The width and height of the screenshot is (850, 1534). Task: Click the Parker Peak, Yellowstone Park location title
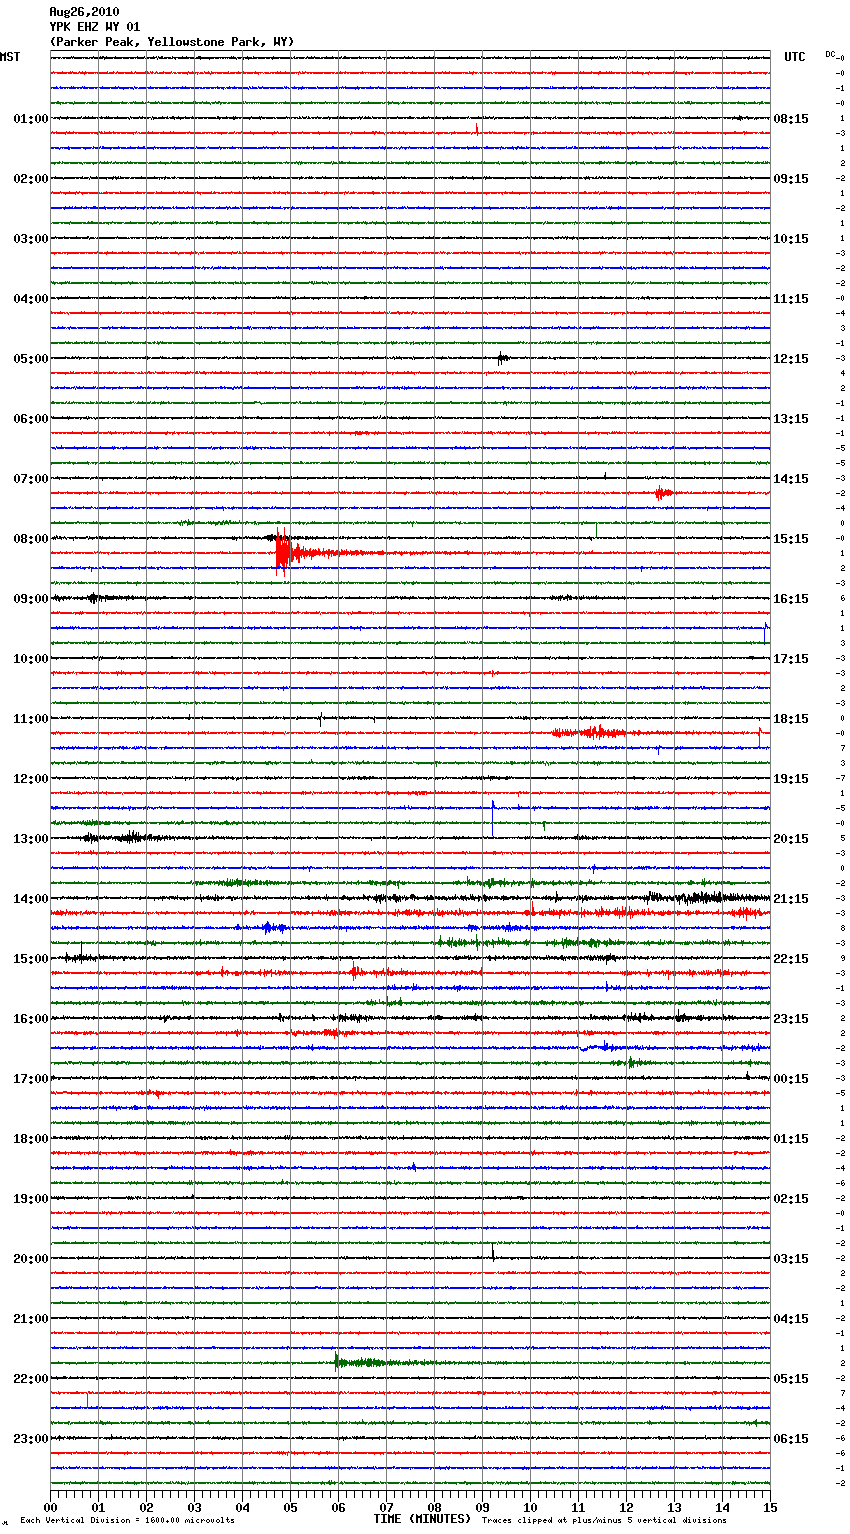pyautogui.click(x=172, y=42)
